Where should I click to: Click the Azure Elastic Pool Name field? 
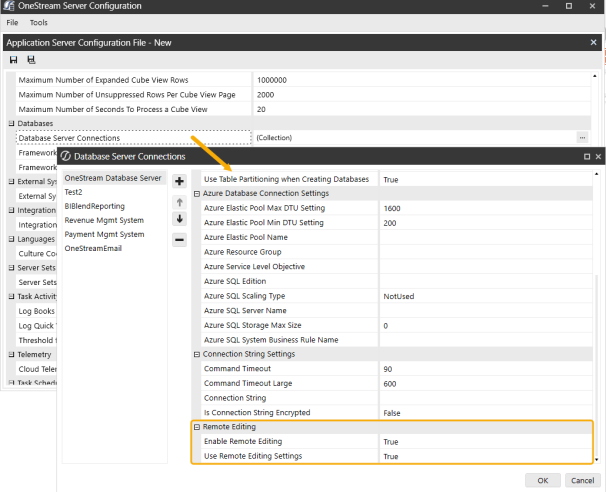click(486, 237)
